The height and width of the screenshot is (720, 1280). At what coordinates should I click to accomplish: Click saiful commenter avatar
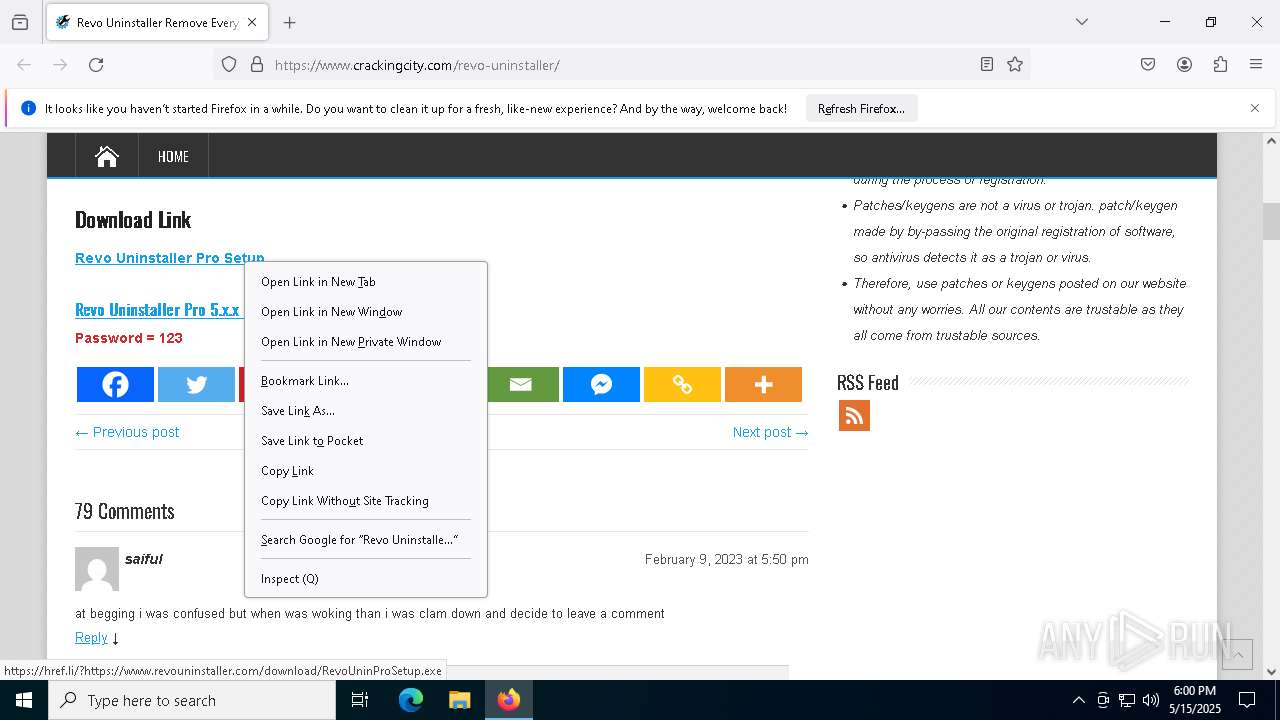tap(97, 569)
